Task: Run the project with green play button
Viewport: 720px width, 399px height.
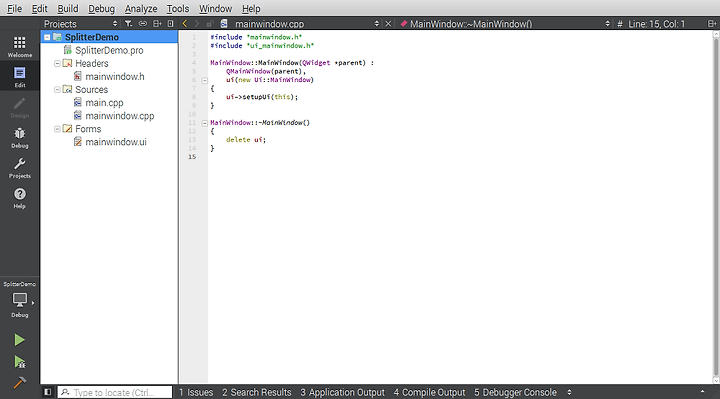Action: (19, 340)
